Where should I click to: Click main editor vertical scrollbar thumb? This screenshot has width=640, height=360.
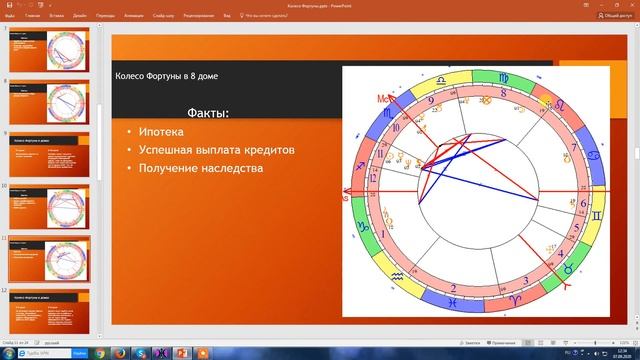637,153
